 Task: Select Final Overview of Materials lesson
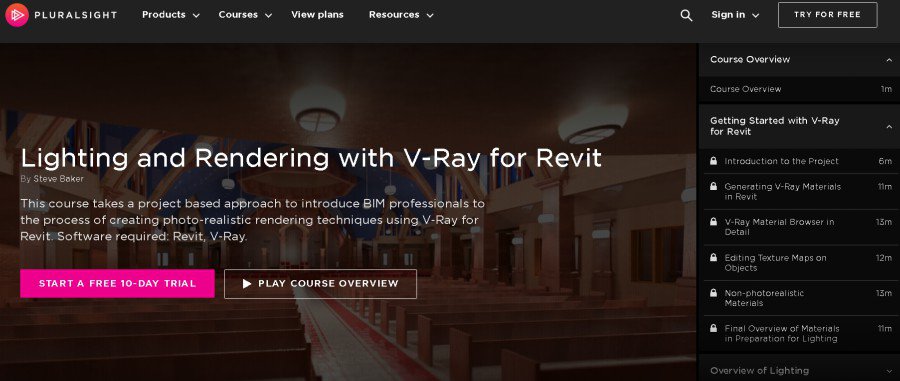(x=799, y=334)
